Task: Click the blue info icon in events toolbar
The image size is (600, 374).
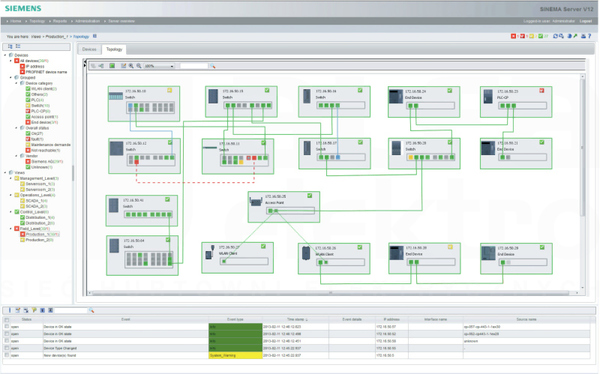Action: pyautogui.click(x=10, y=310)
